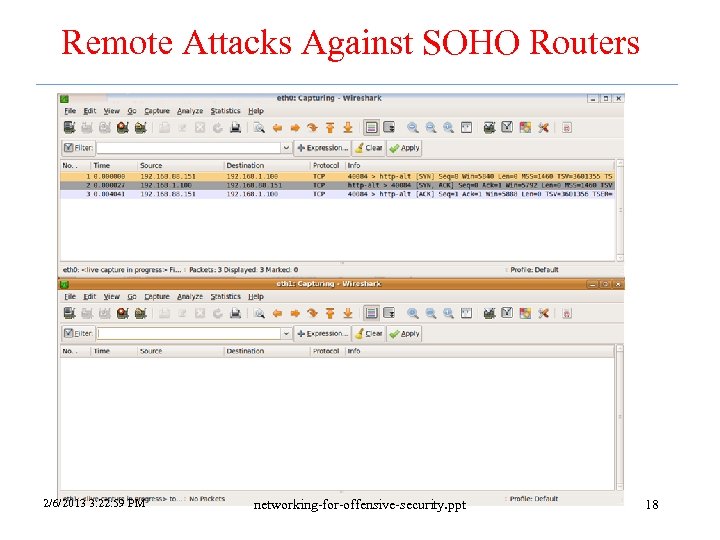Go back arrow in eth0 window toolbar
Viewport: 720px width, 540px height.
[277, 128]
